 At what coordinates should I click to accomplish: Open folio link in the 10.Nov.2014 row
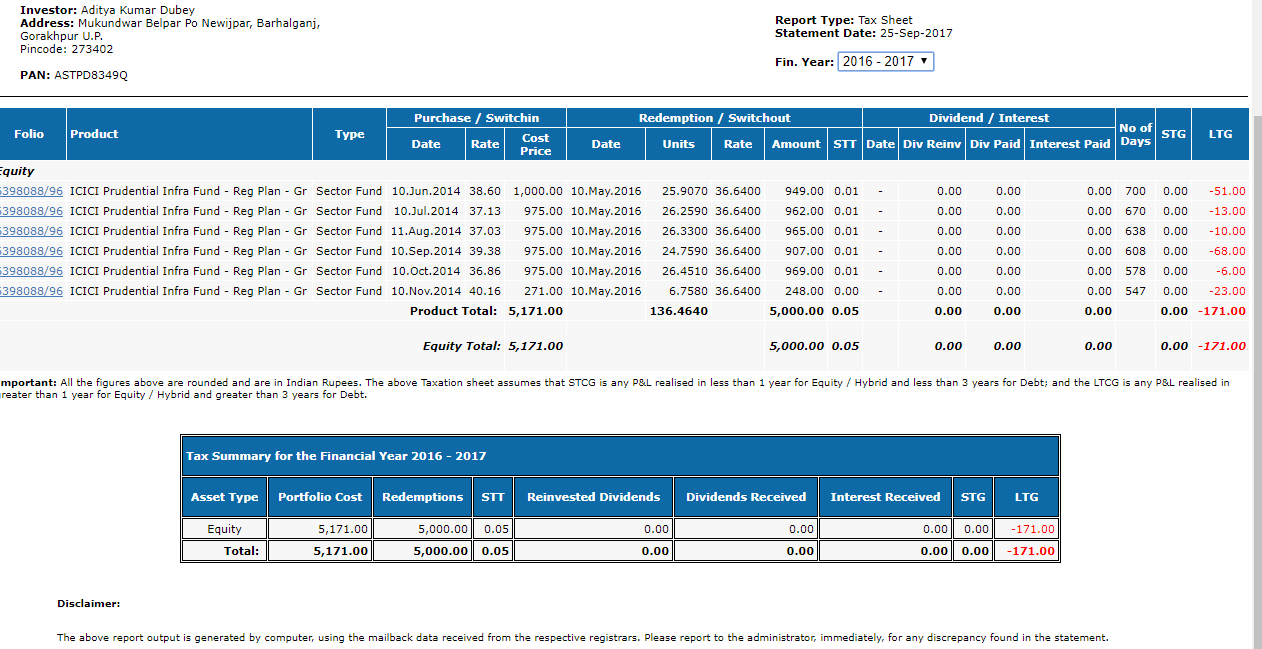tap(31, 291)
